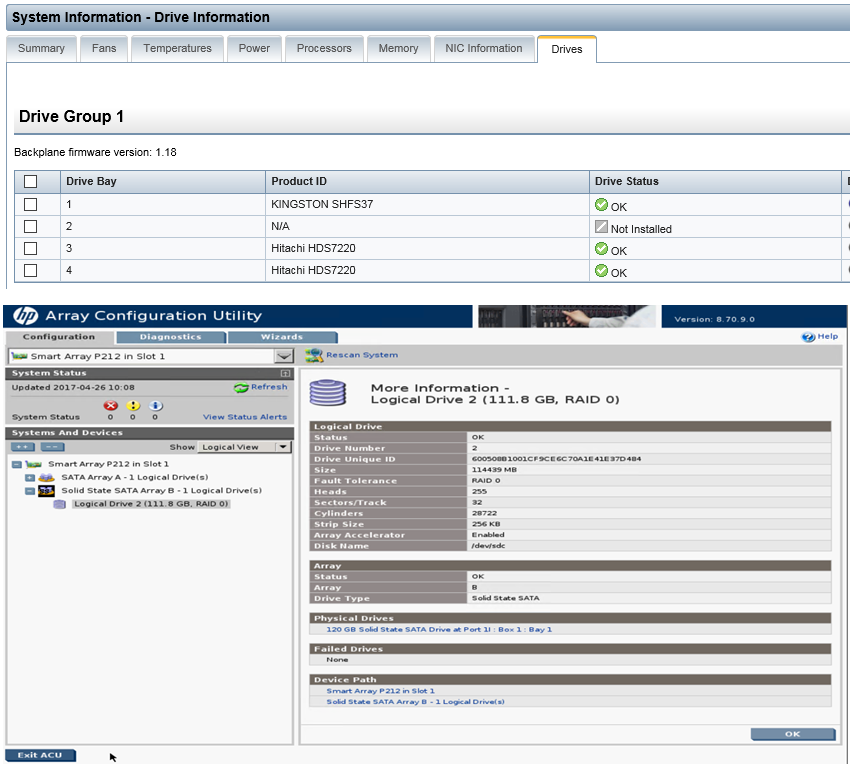Open the Memory tab

coord(399,48)
